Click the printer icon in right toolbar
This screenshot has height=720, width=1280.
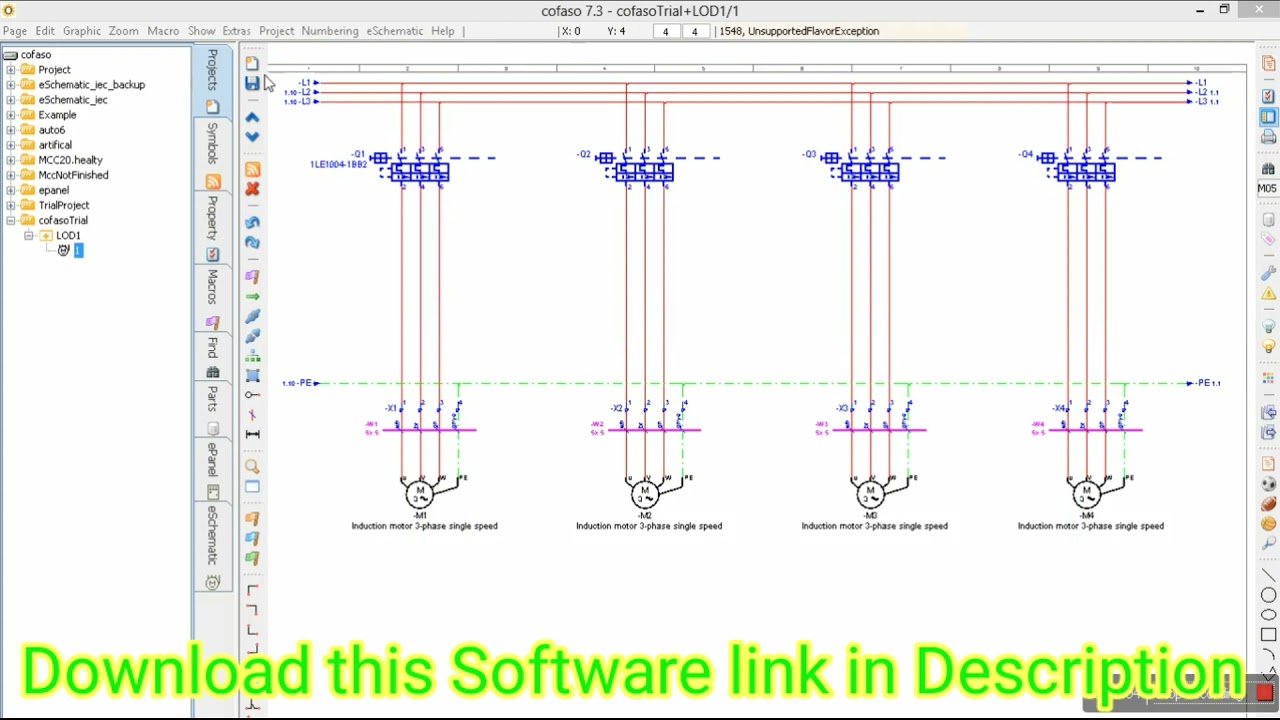pos(1268,136)
